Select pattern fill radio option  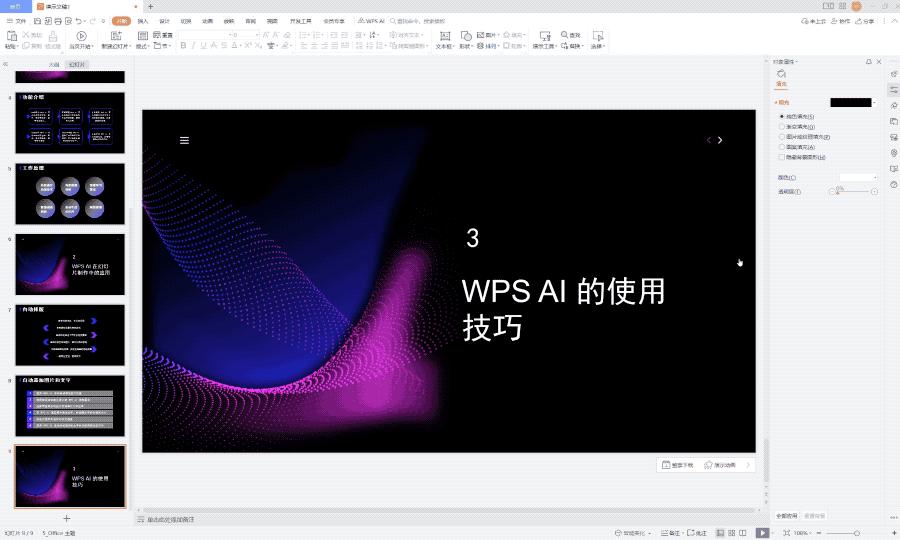tap(782, 147)
